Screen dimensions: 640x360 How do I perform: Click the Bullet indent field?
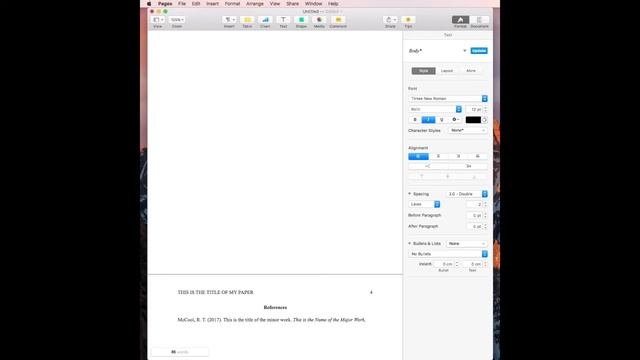tap(444, 264)
